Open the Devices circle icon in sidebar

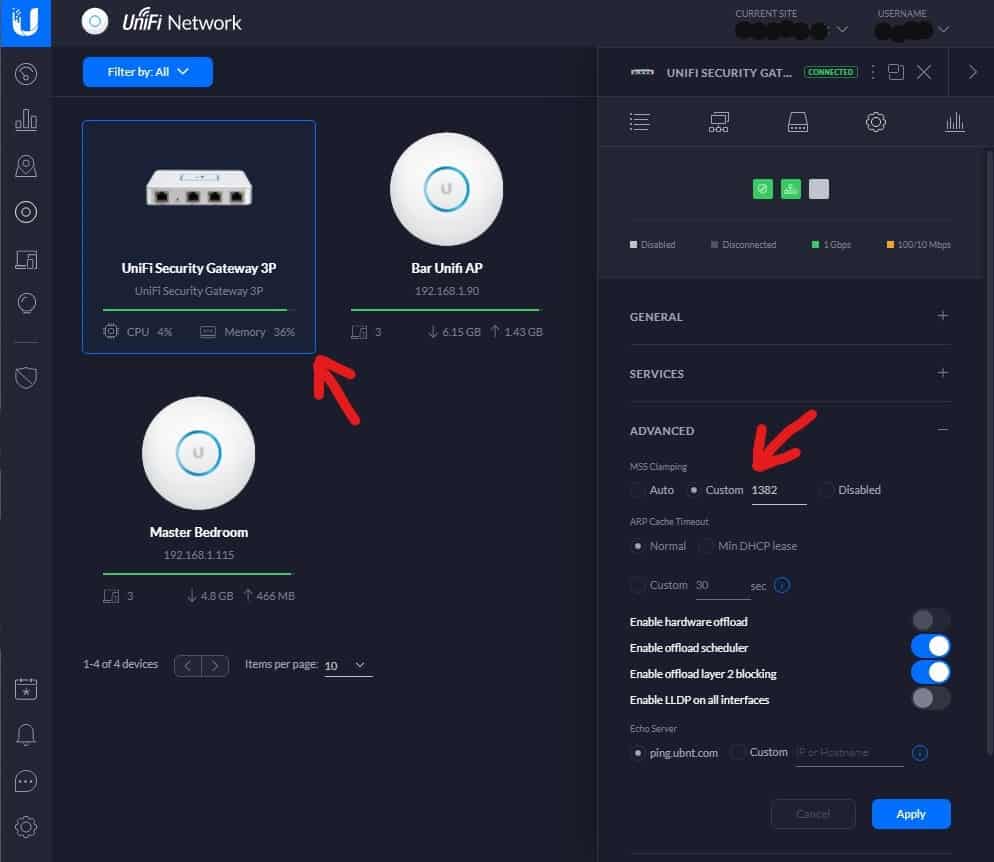(x=25, y=212)
